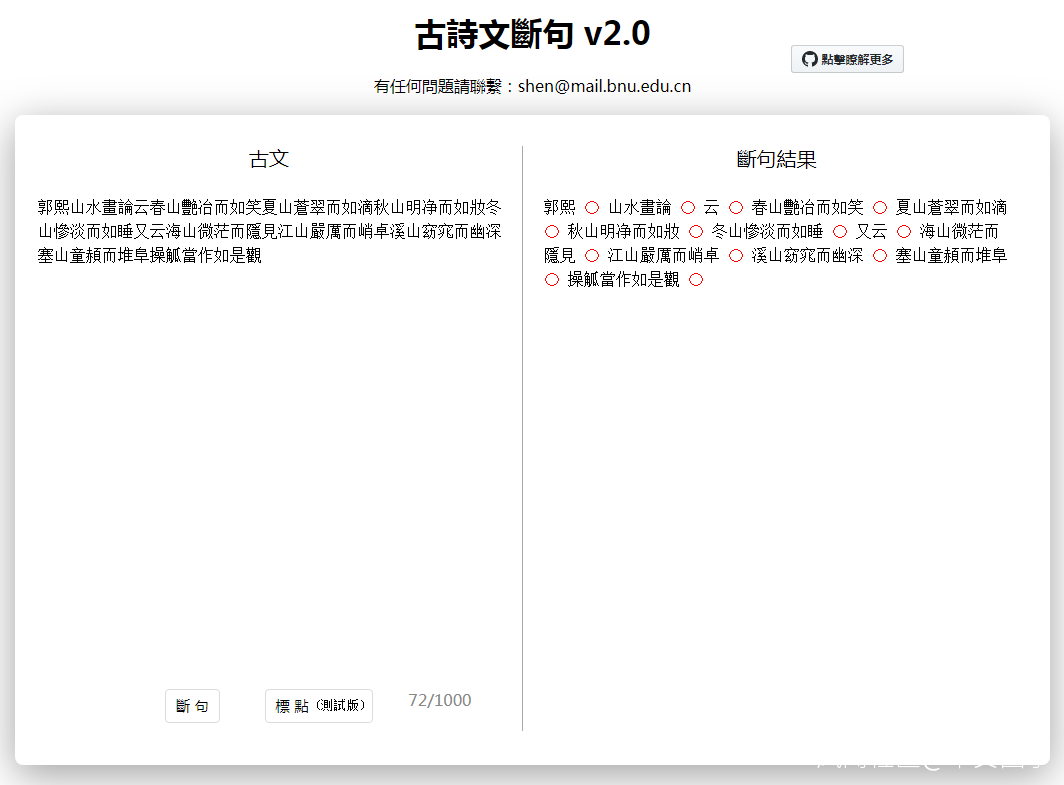The image size is (1064, 785).
Task: Click red circle after 春山艷冶而如笑
Action: pos(880,208)
